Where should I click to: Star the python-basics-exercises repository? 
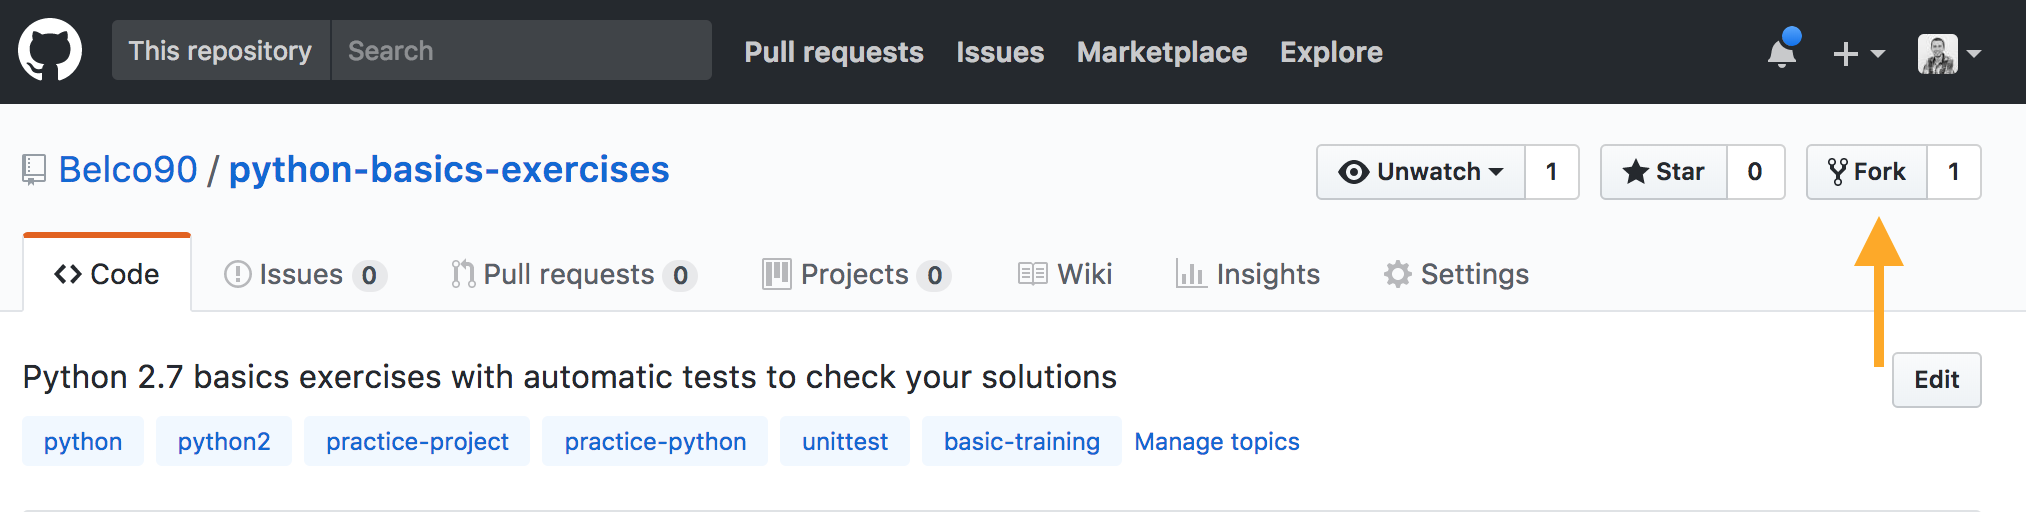1664,172
